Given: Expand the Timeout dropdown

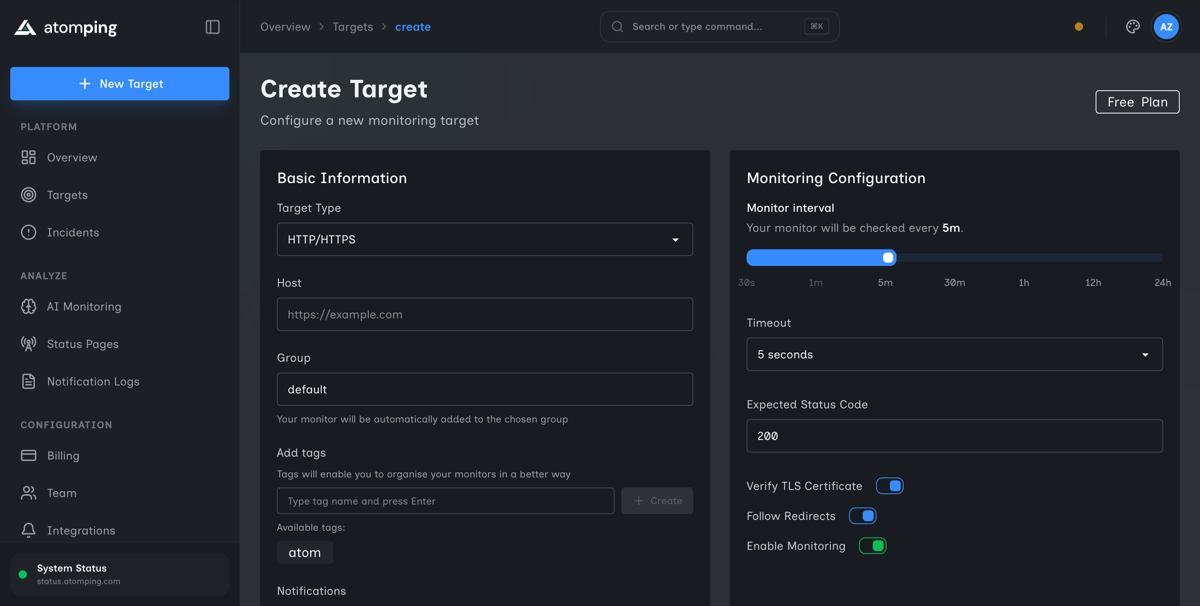Looking at the screenshot, I should (x=954, y=354).
